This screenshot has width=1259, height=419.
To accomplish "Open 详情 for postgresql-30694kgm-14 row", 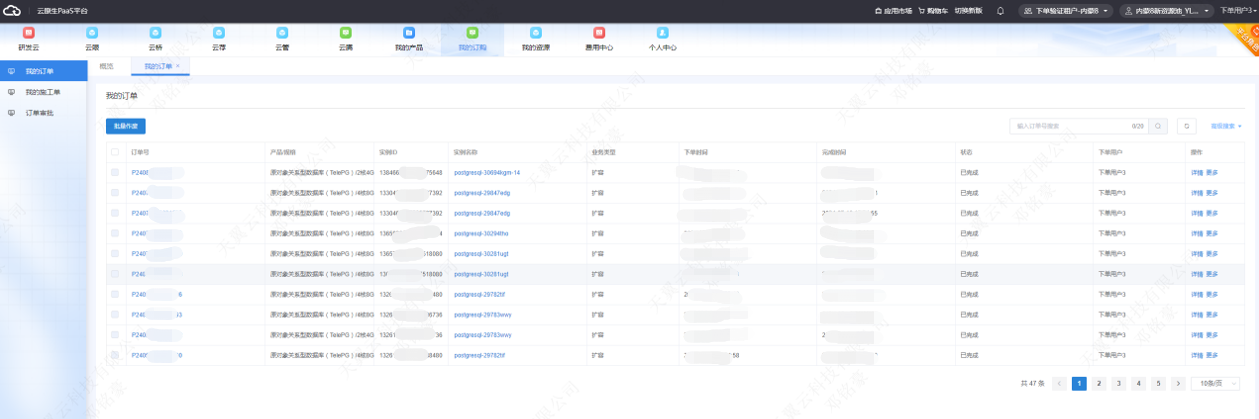I will (x=1197, y=172).
